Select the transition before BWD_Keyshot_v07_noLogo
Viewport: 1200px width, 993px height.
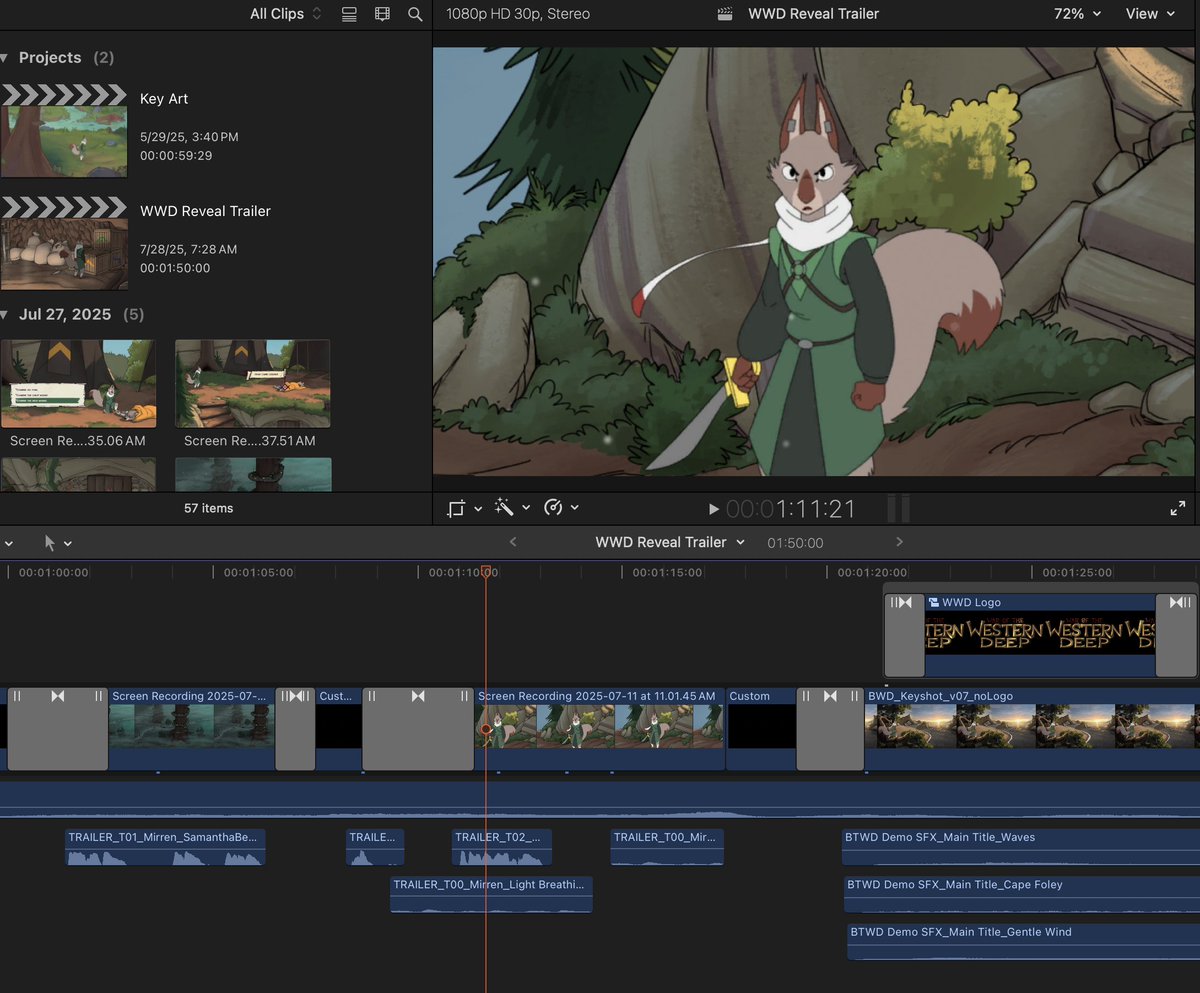[830, 727]
